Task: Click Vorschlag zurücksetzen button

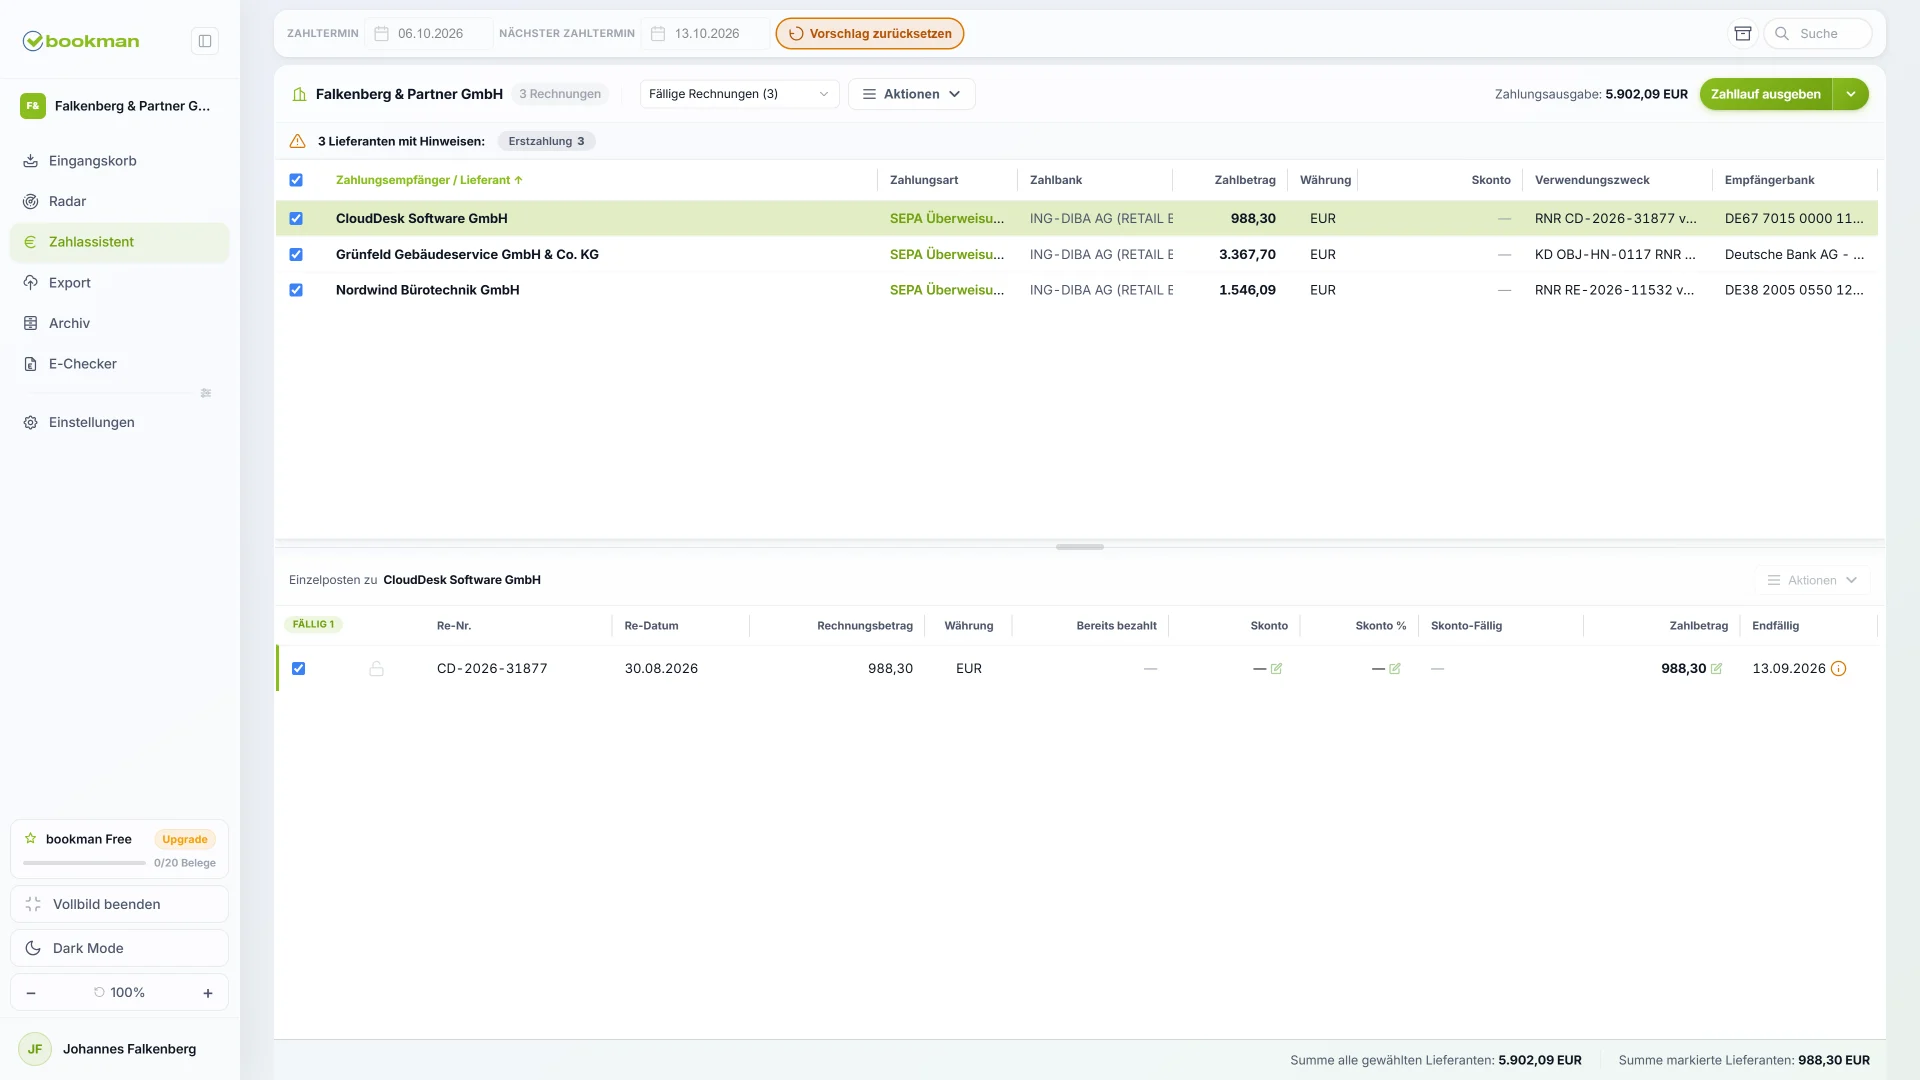Action: tap(869, 34)
